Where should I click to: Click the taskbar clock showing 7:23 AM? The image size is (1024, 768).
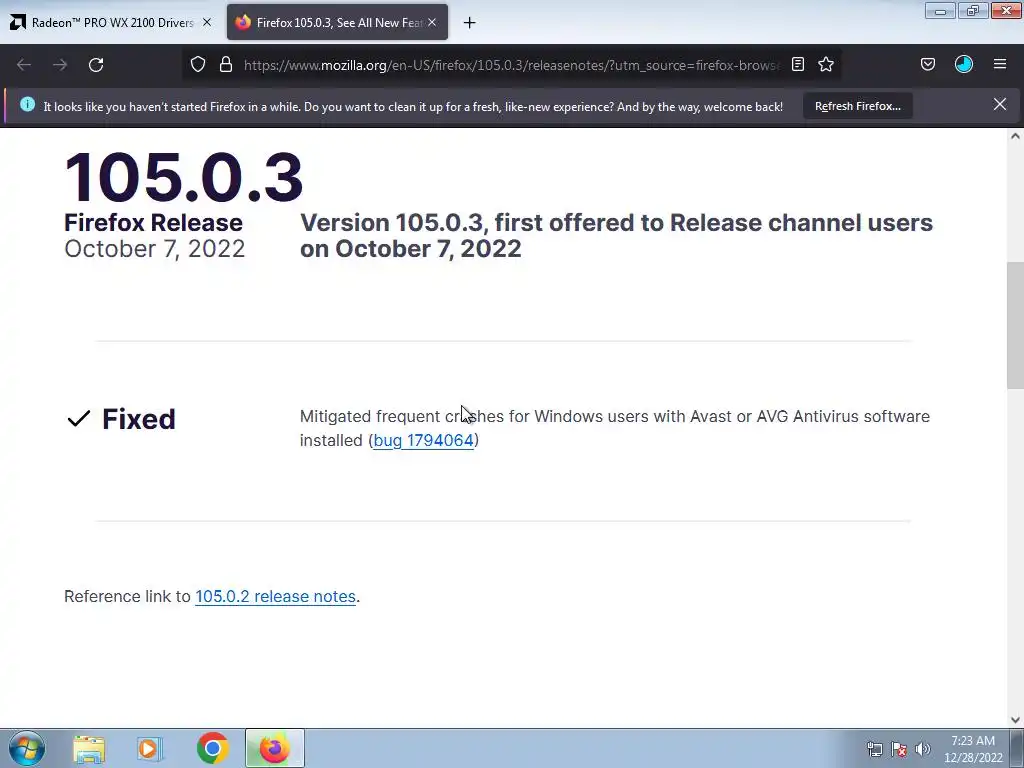[x=973, y=749]
